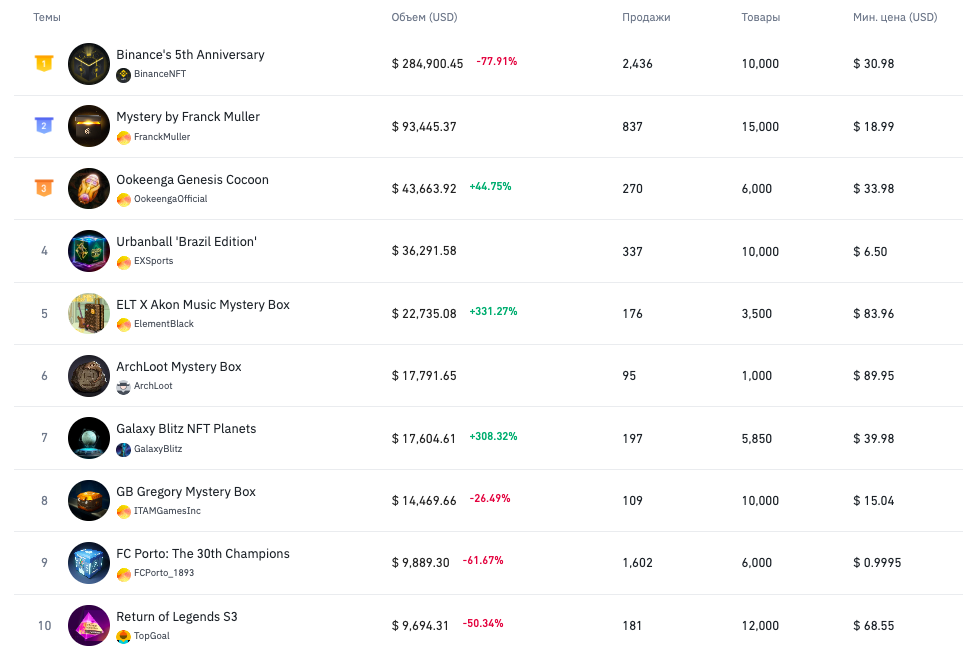Click the EXSports creator name
The image size is (963, 653).
(154, 260)
